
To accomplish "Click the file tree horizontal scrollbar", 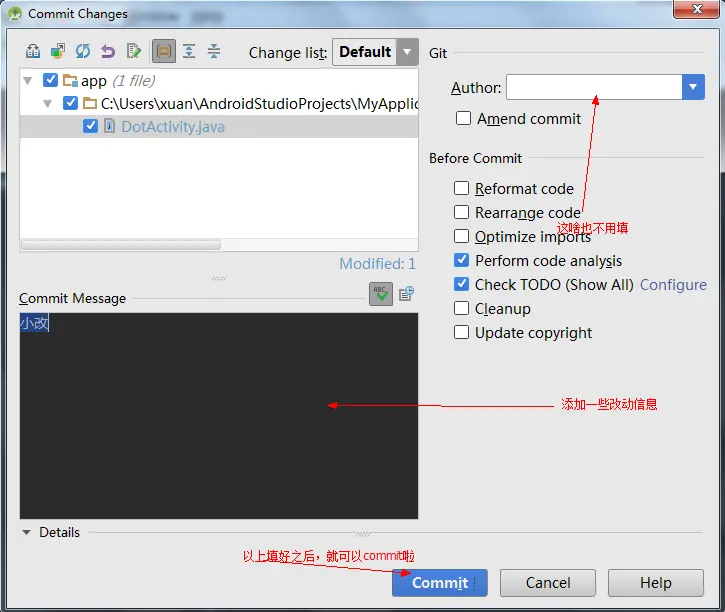I will [121, 245].
